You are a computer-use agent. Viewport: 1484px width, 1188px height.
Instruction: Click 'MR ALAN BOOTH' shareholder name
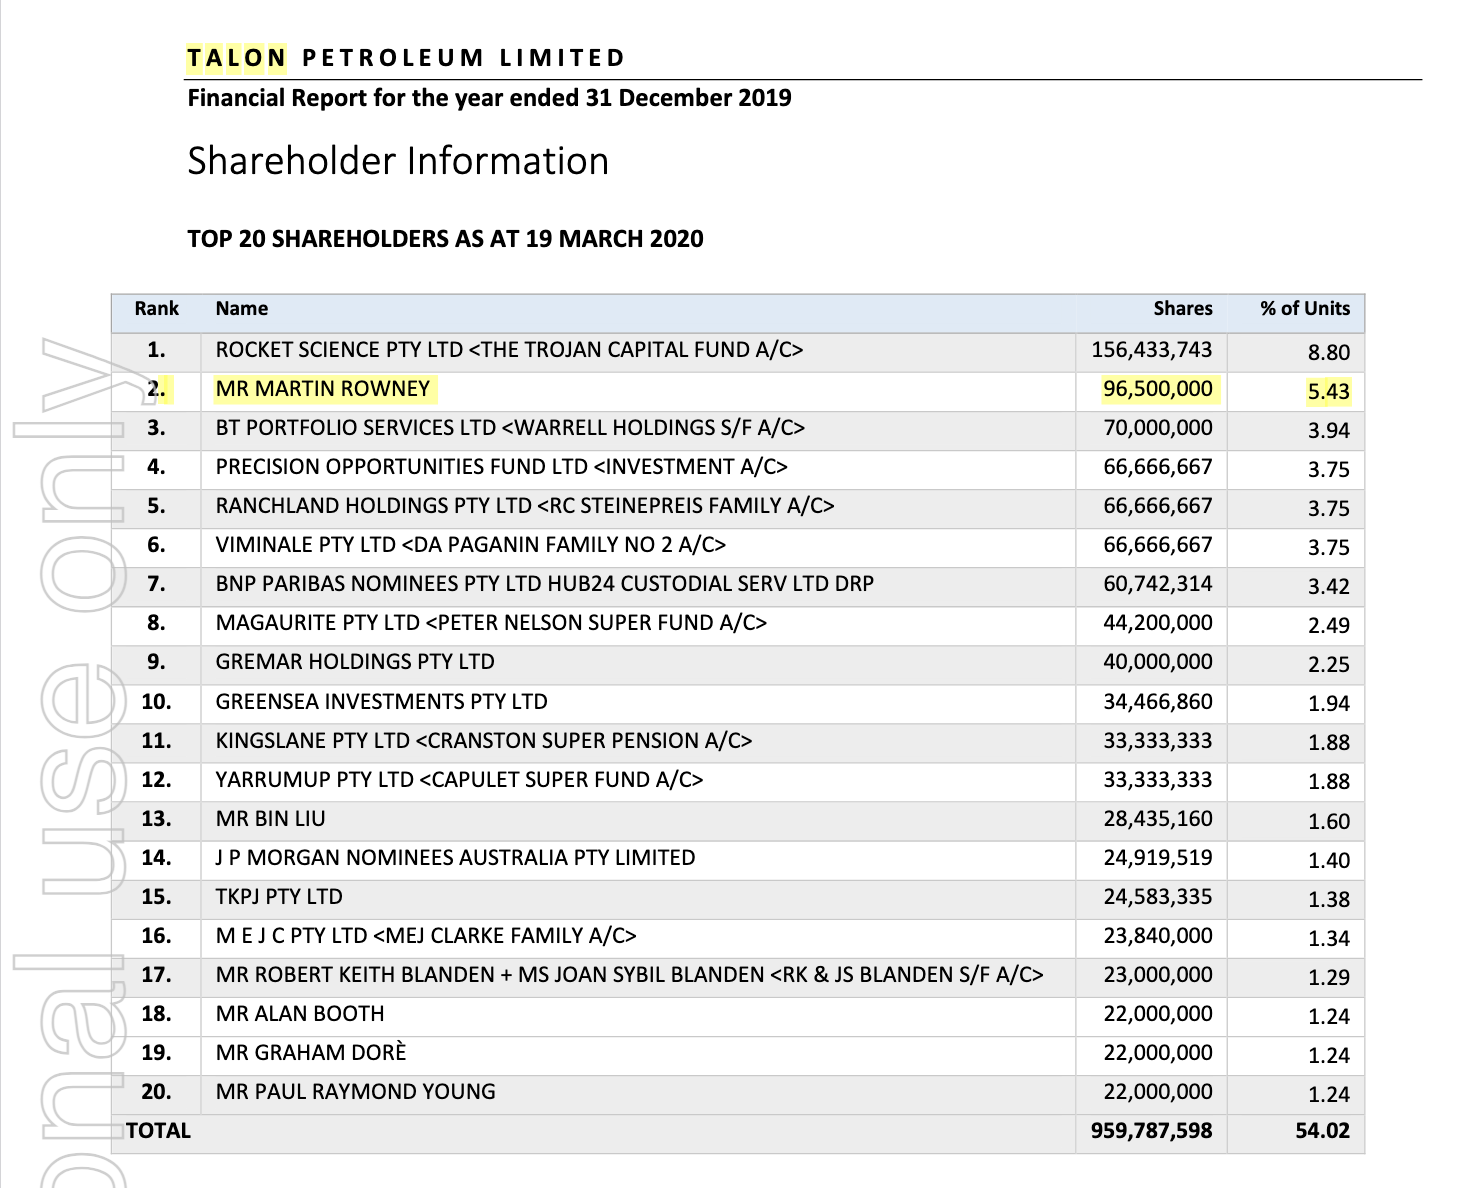tap(300, 1014)
